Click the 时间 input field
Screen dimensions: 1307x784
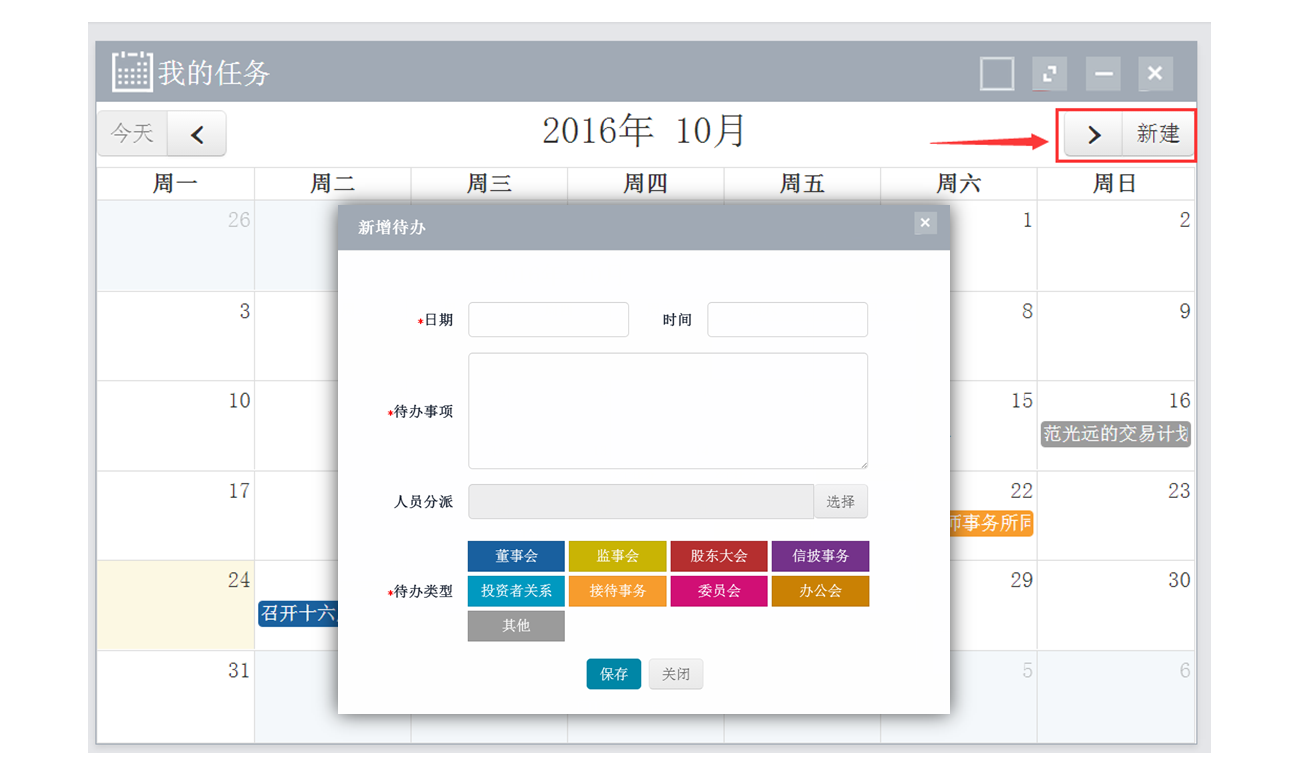(x=787, y=320)
